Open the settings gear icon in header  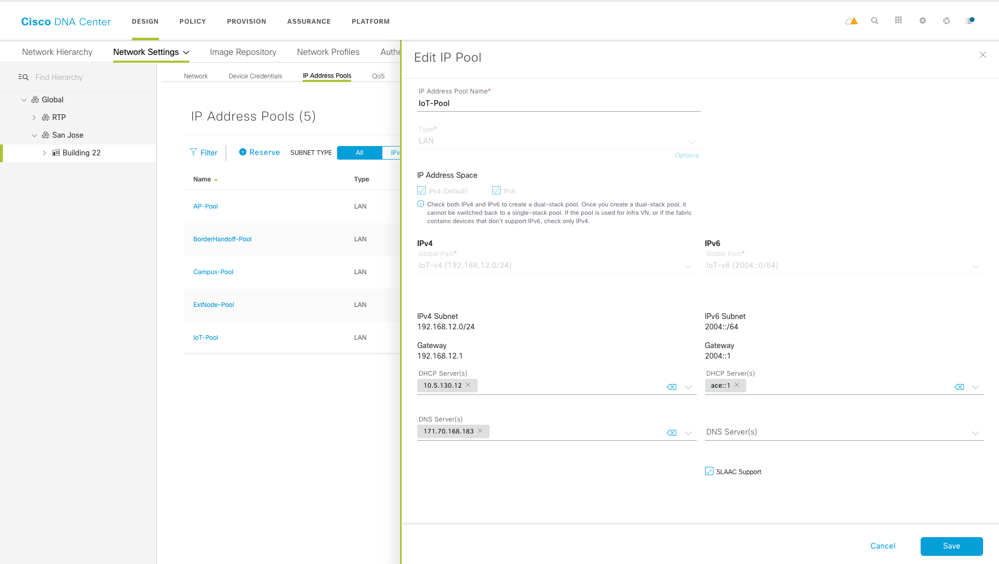point(923,21)
